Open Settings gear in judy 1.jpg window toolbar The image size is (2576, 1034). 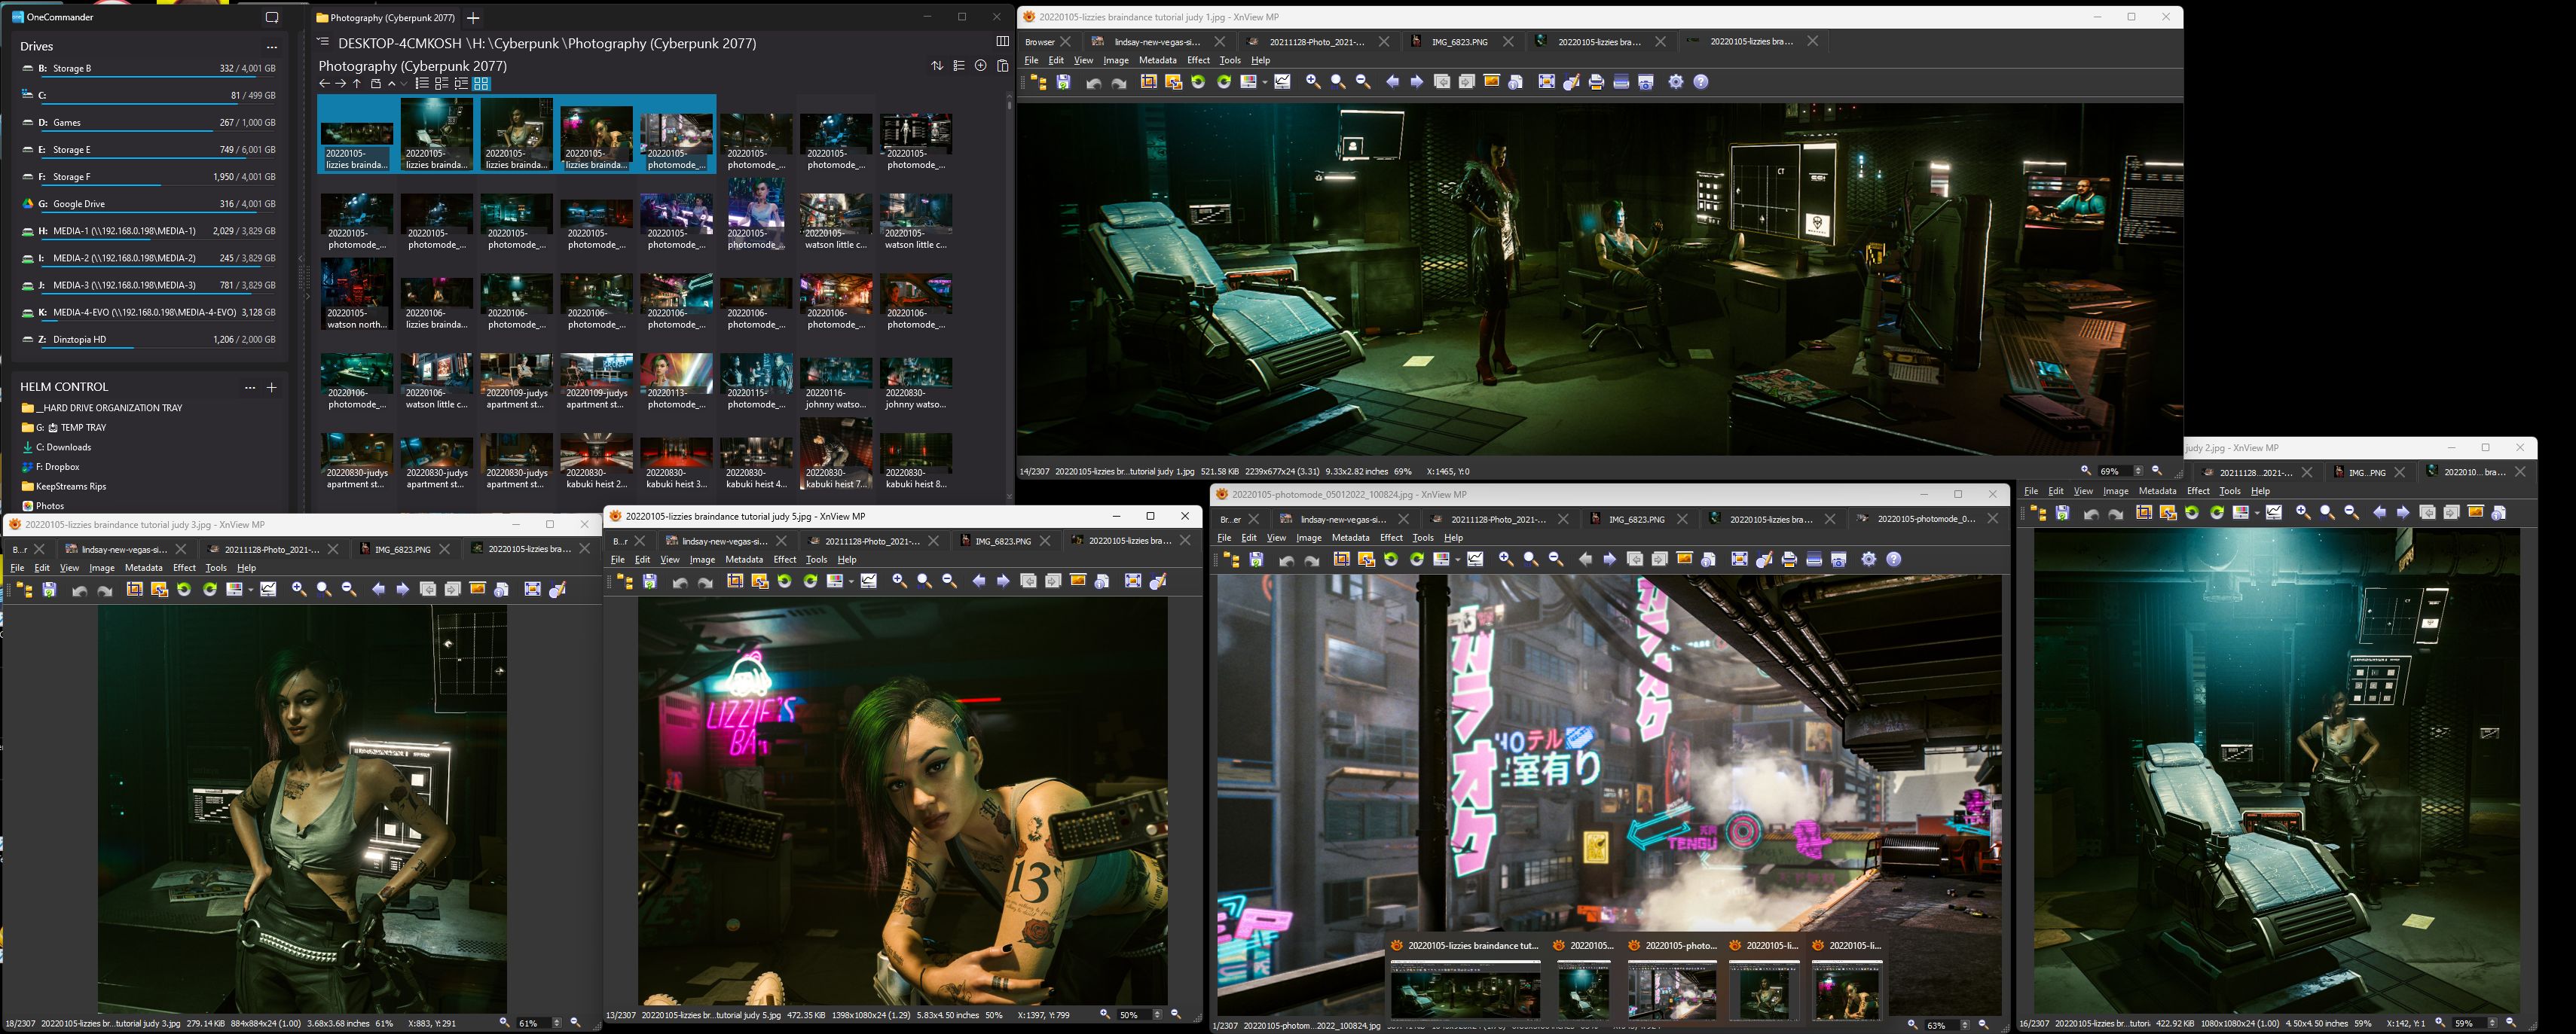click(1676, 82)
